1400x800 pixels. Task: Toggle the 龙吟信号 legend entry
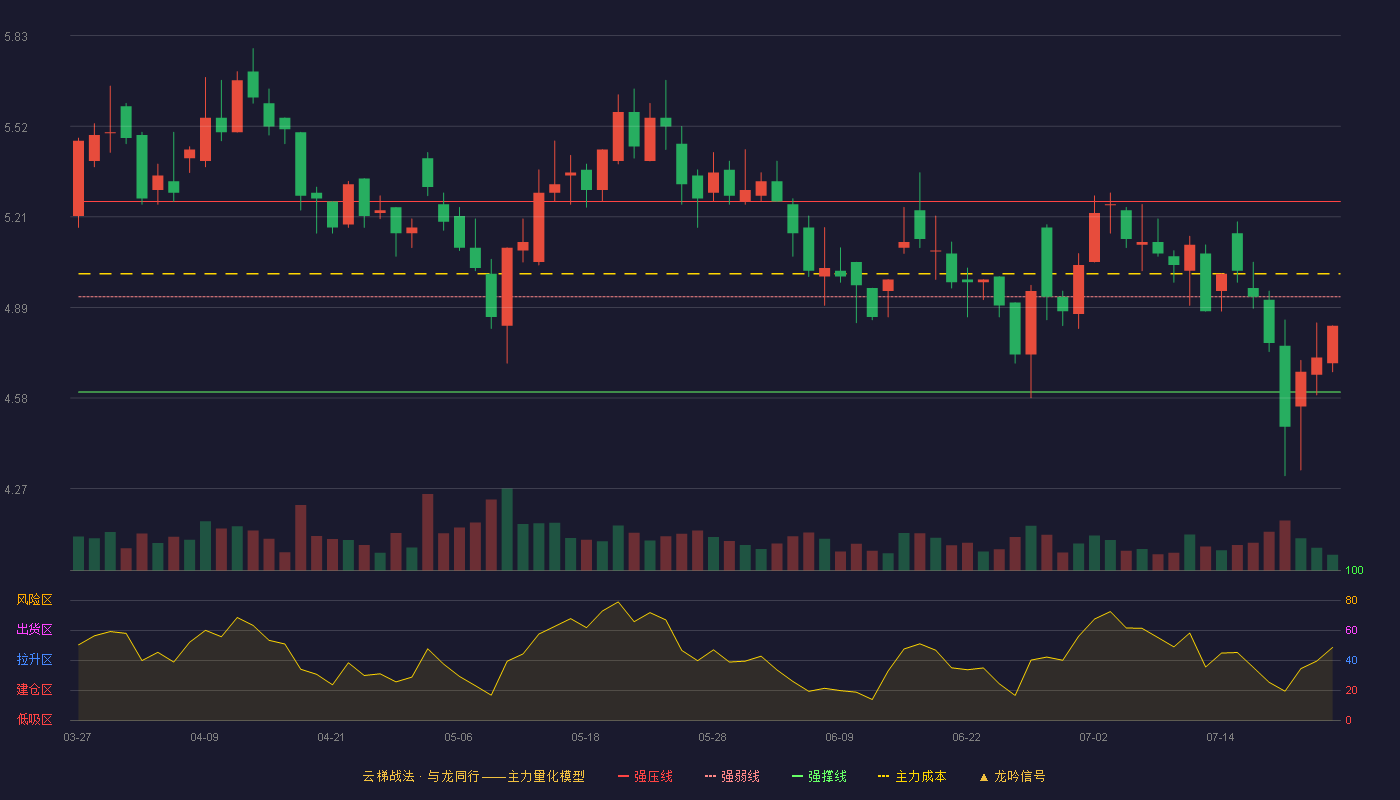point(1012,776)
